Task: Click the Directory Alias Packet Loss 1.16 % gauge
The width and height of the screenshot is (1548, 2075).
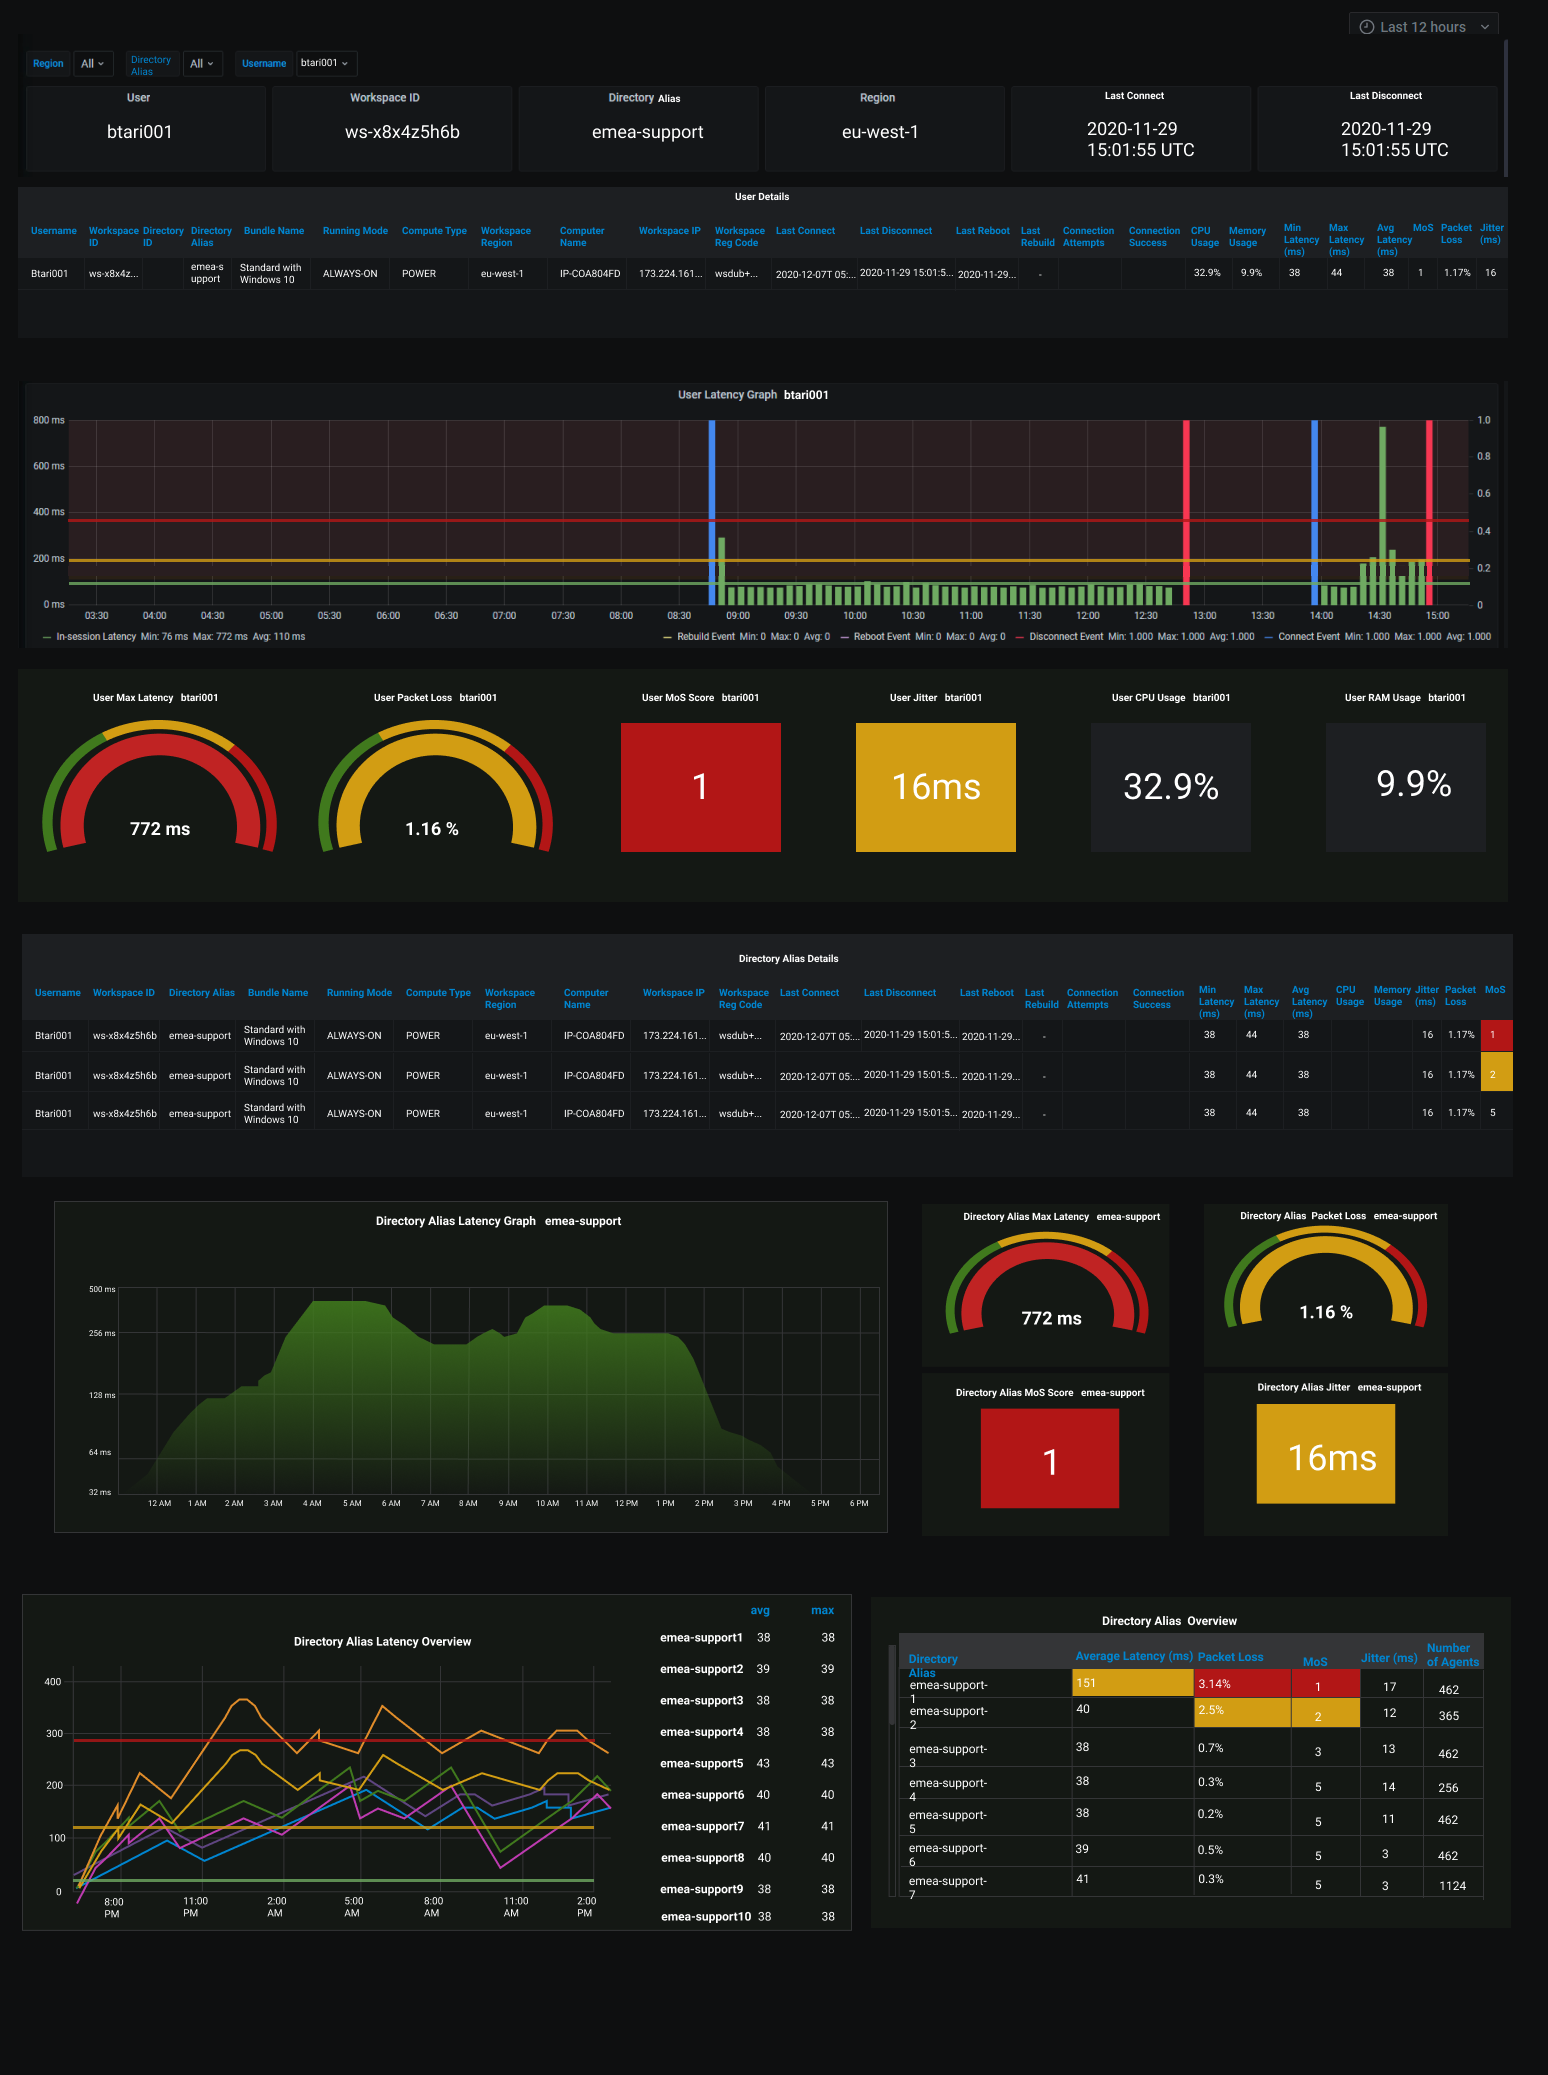Action: 1326,1280
